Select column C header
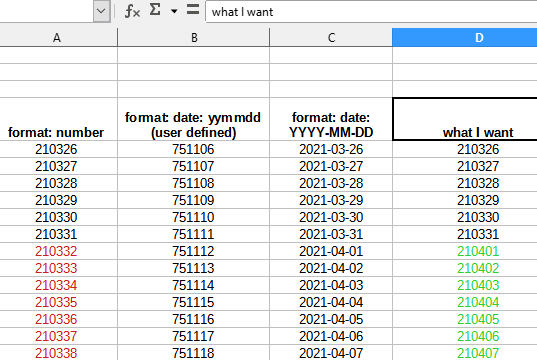This screenshot has height=360, width=537. tap(331, 37)
